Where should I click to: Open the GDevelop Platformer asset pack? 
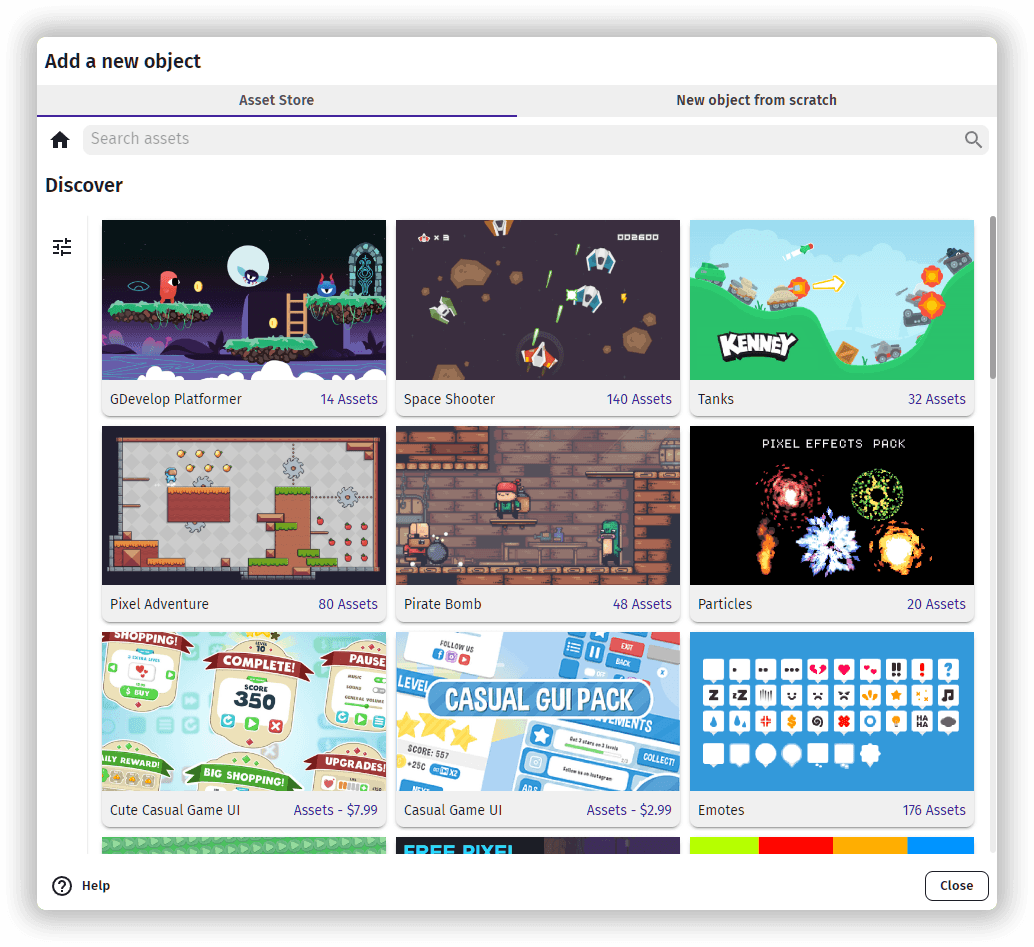click(243, 300)
